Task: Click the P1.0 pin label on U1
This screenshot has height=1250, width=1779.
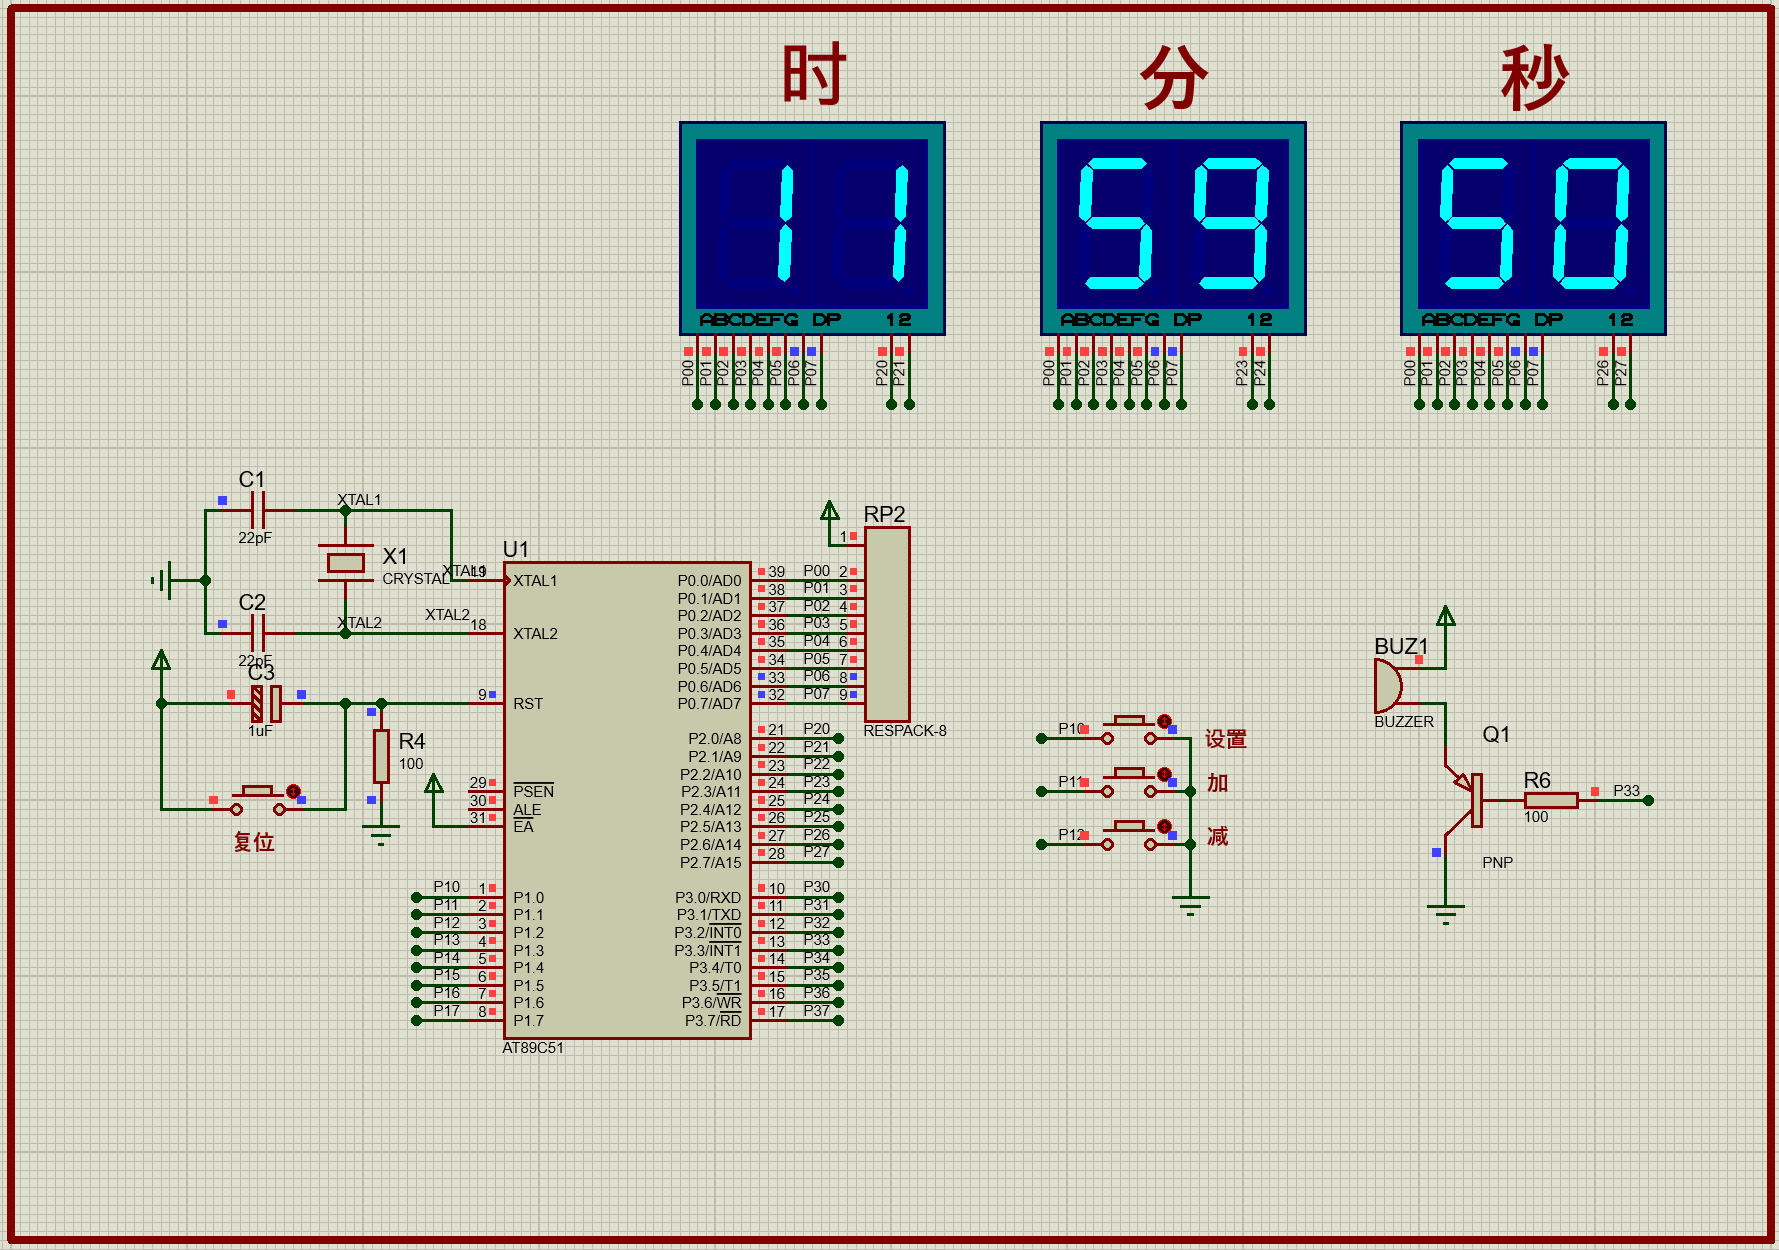Action: [x=528, y=898]
